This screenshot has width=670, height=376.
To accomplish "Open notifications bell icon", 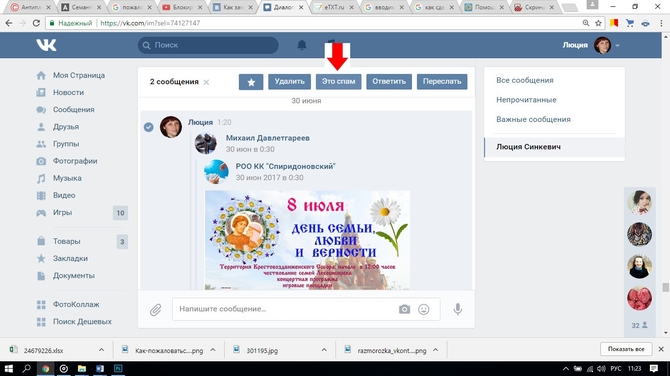I will coord(302,45).
